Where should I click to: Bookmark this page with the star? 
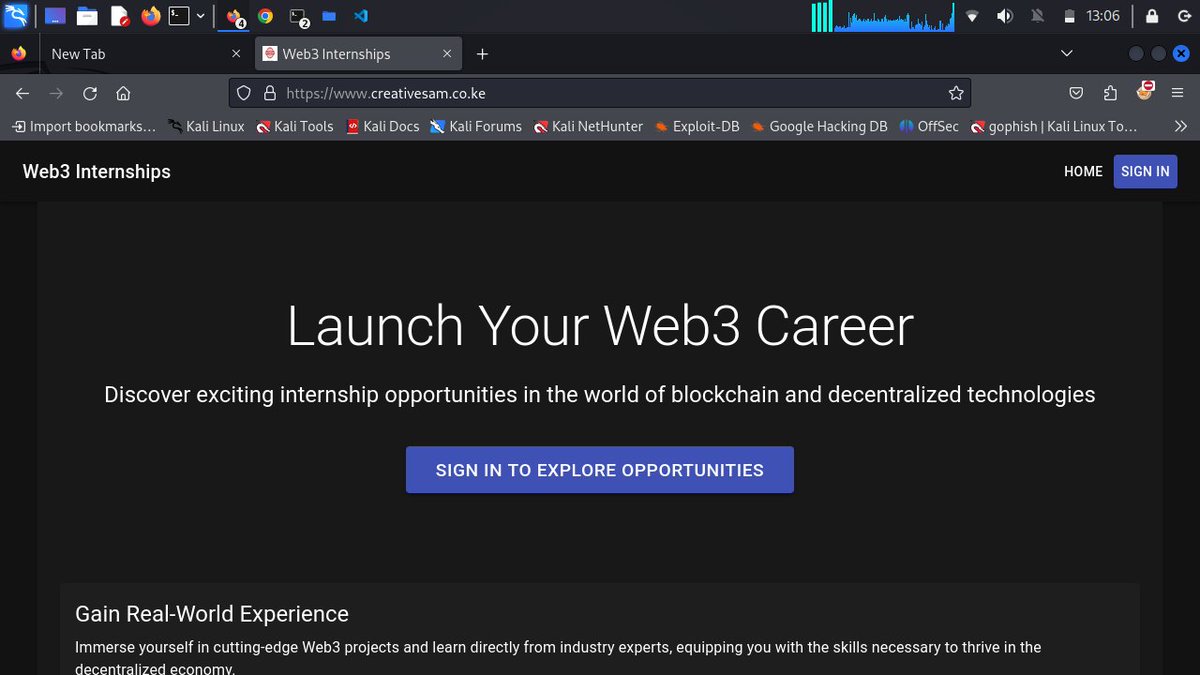click(956, 93)
